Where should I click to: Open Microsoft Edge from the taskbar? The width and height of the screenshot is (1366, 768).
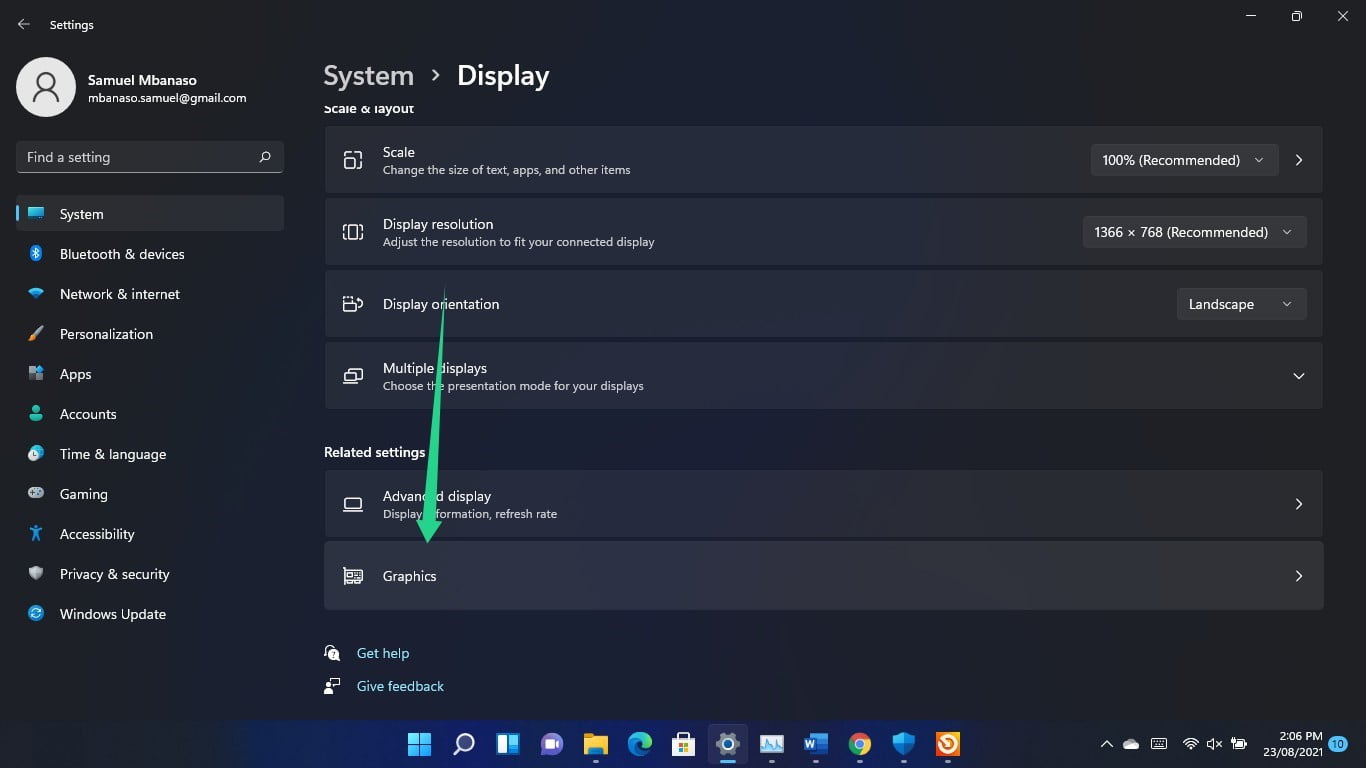(x=639, y=744)
